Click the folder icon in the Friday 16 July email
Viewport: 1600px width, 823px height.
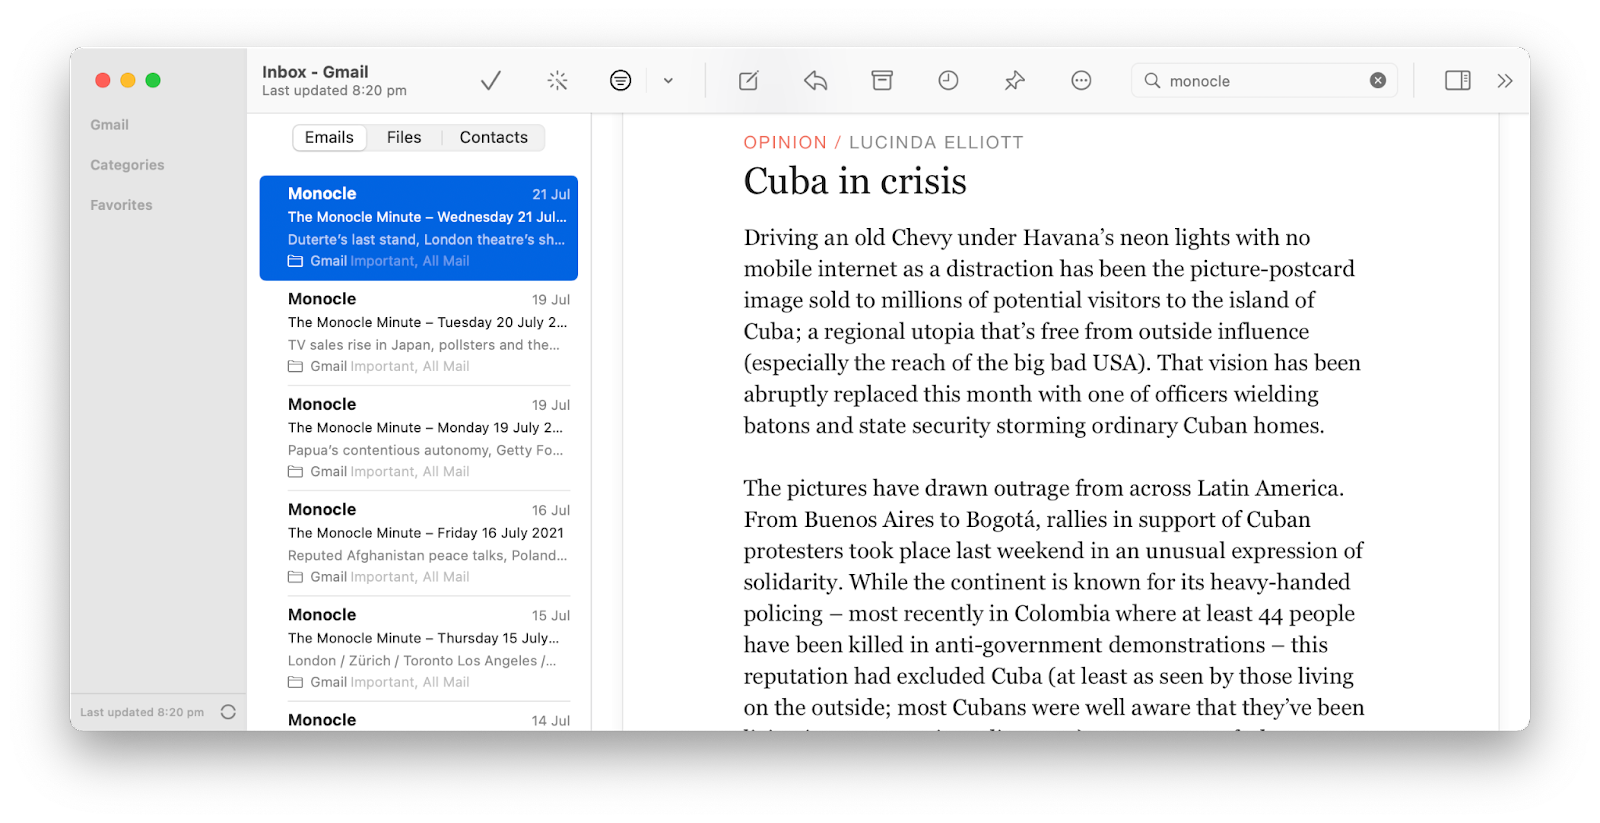click(x=295, y=577)
